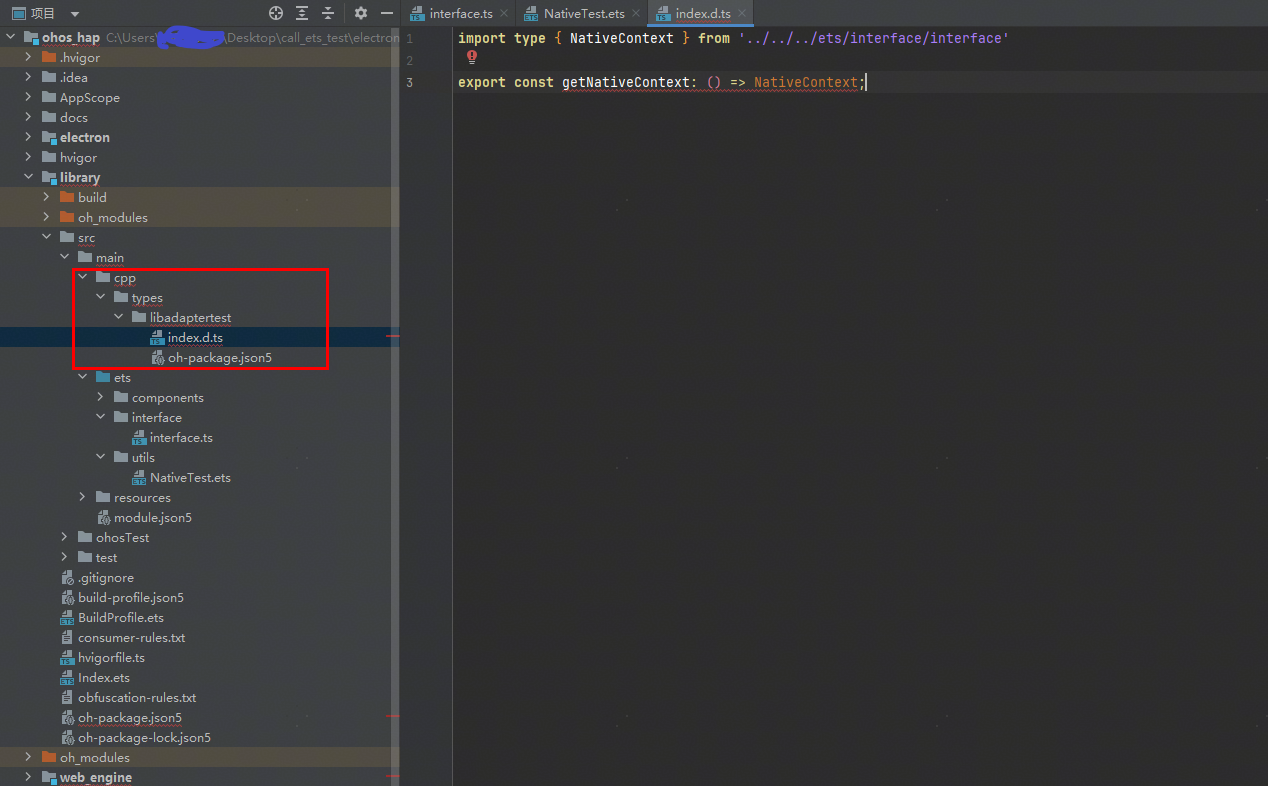The width and height of the screenshot is (1268, 786).
Task: Click getNativeContext in line 3
Action: click(626, 82)
